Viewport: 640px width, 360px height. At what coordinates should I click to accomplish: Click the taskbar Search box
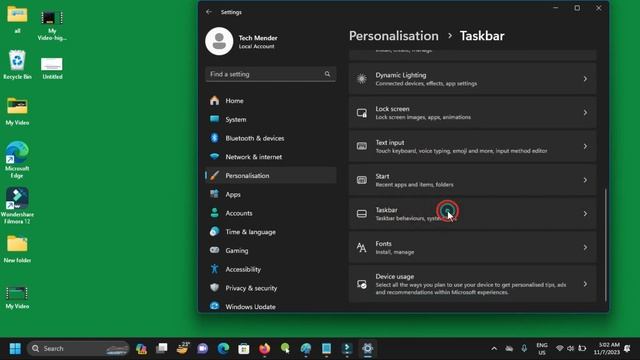(x=78, y=349)
